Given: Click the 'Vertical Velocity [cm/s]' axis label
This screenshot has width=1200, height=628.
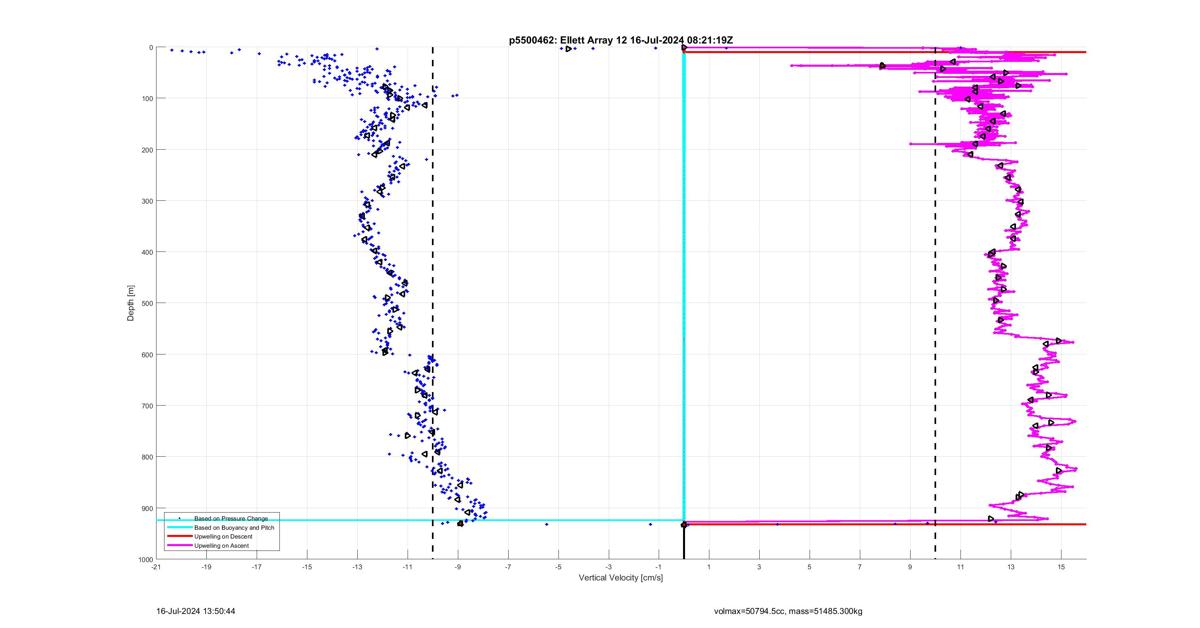Looking at the screenshot, I should click(621, 578).
